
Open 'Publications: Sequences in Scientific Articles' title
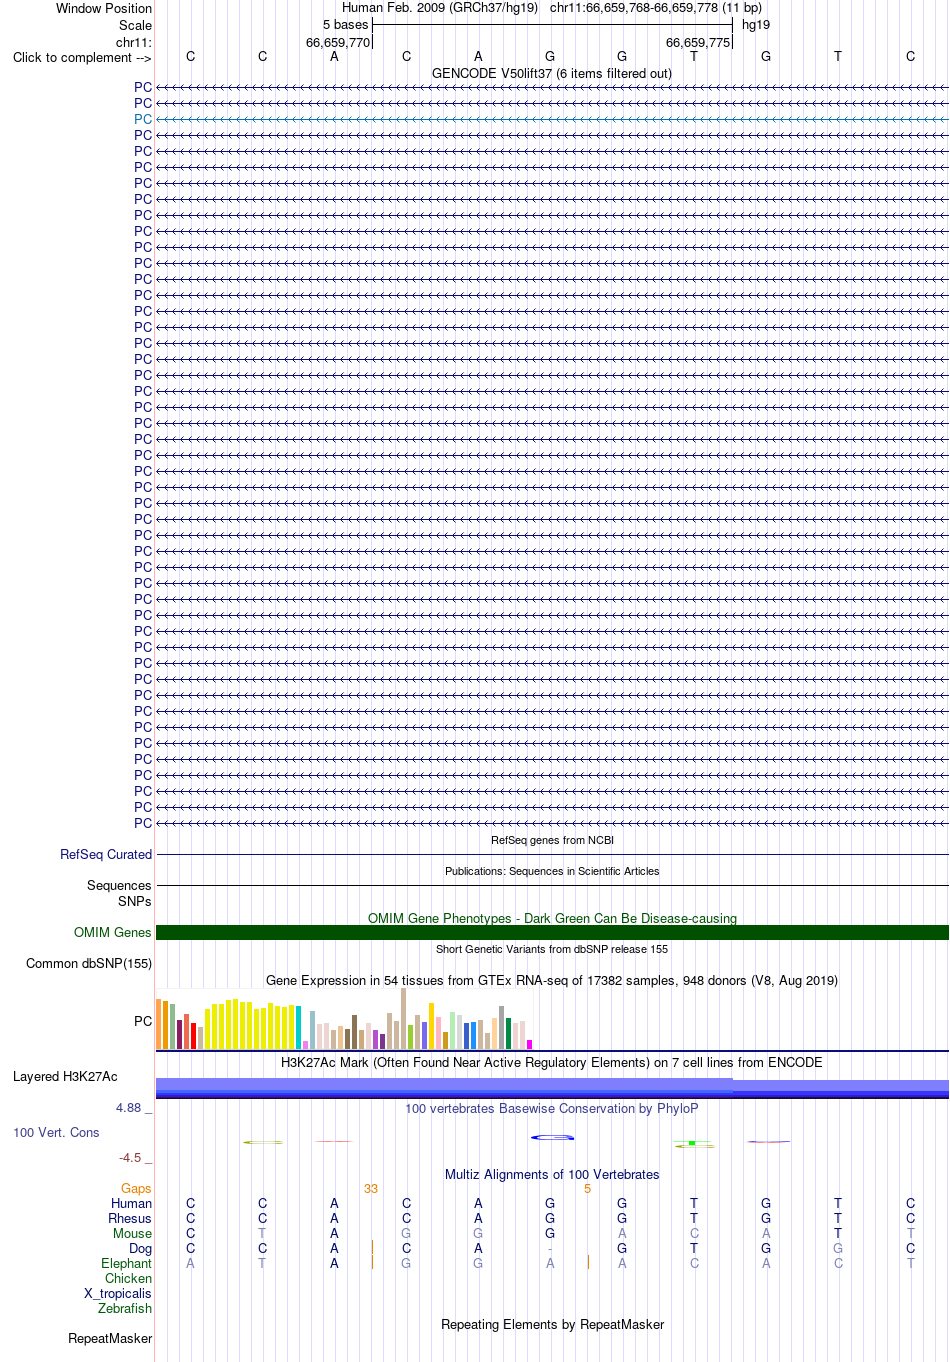click(552, 871)
